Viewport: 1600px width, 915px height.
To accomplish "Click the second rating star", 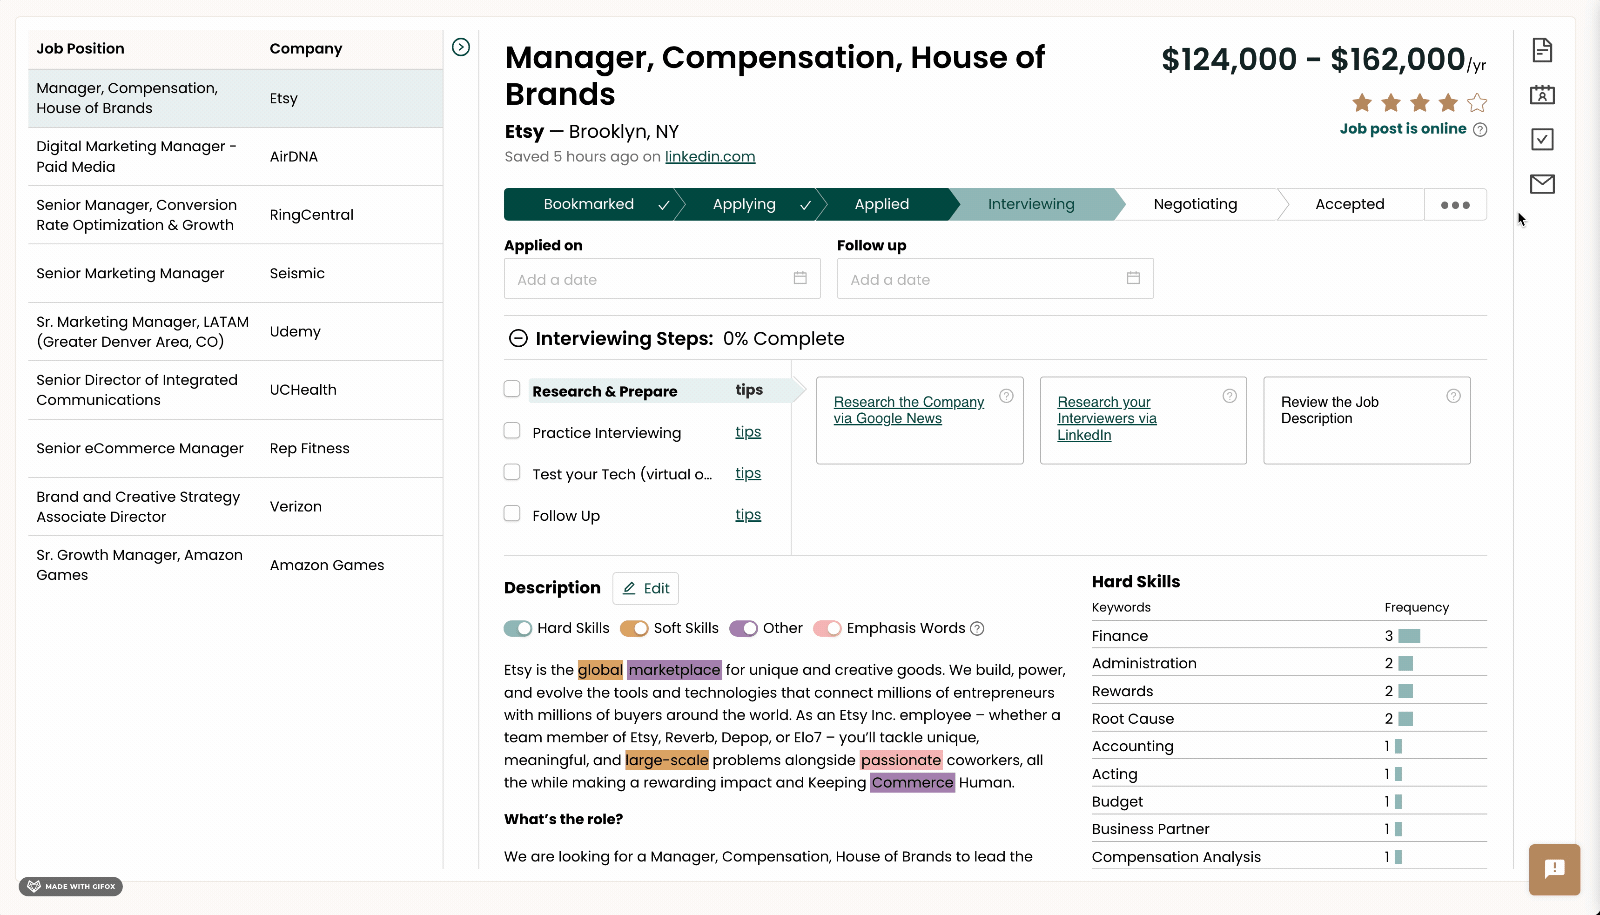I will 1391,103.
